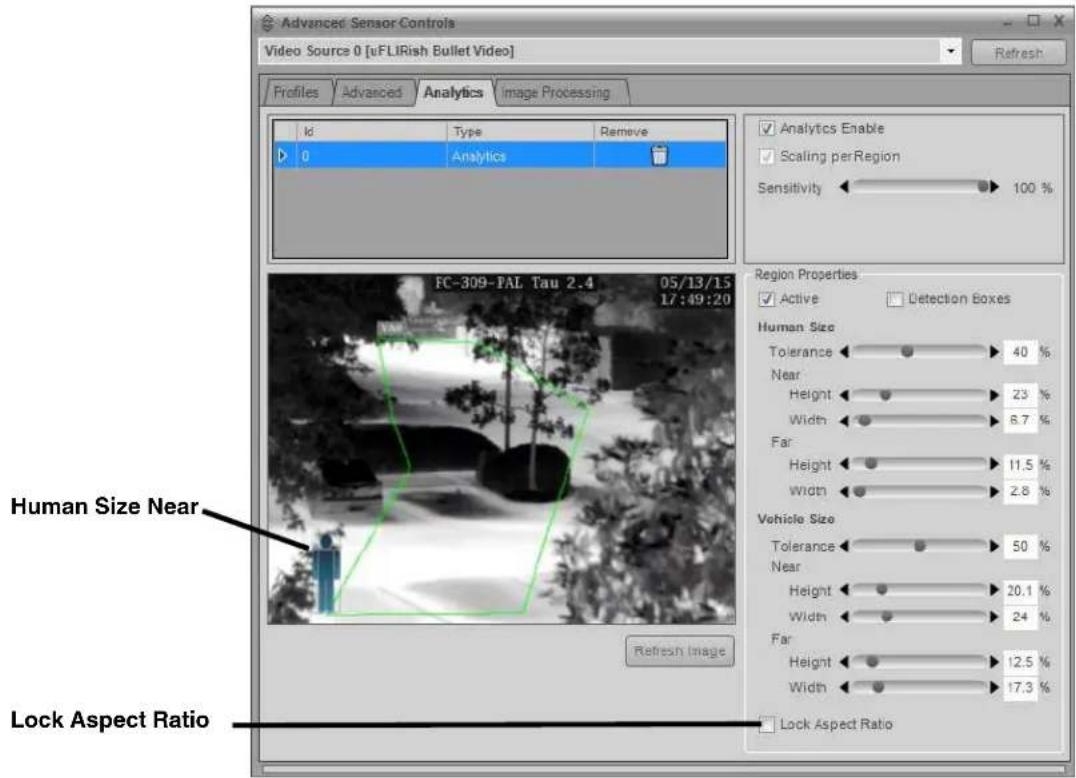Click Vehicle Size Tolerance slider
This screenshot has height=778, width=1076.
click(x=919, y=545)
